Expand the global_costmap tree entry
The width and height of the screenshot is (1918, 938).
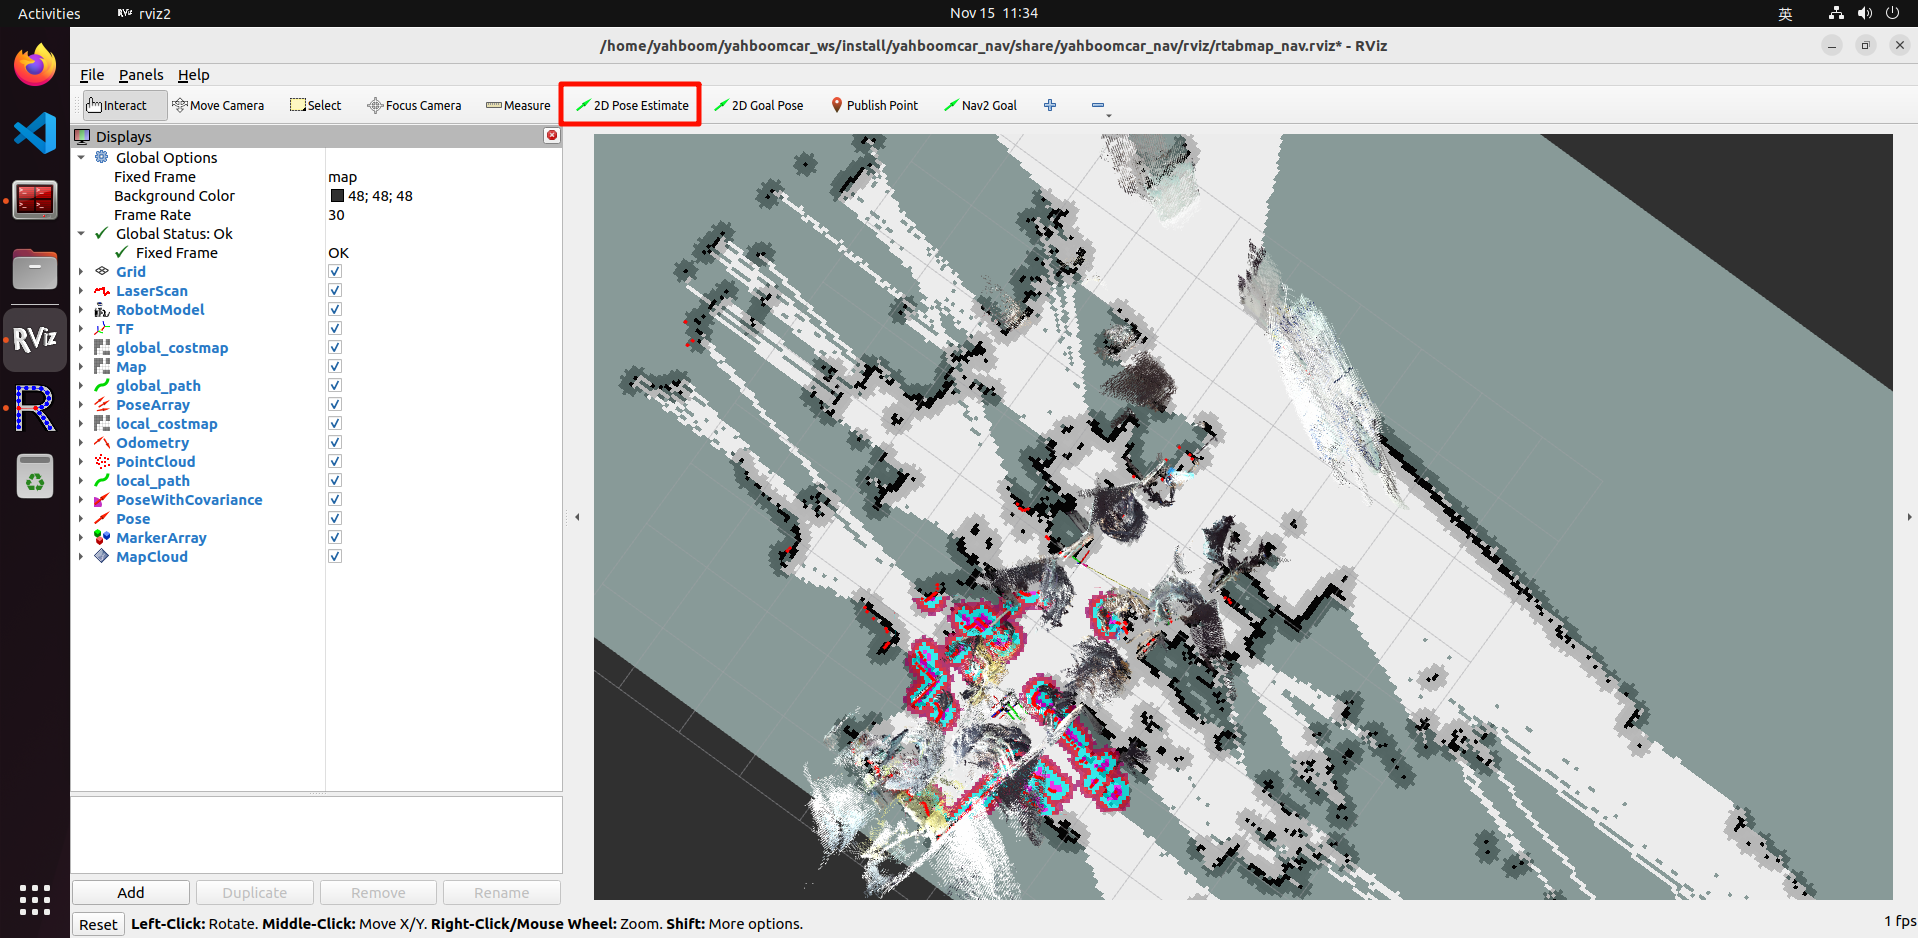(x=81, y=348)
